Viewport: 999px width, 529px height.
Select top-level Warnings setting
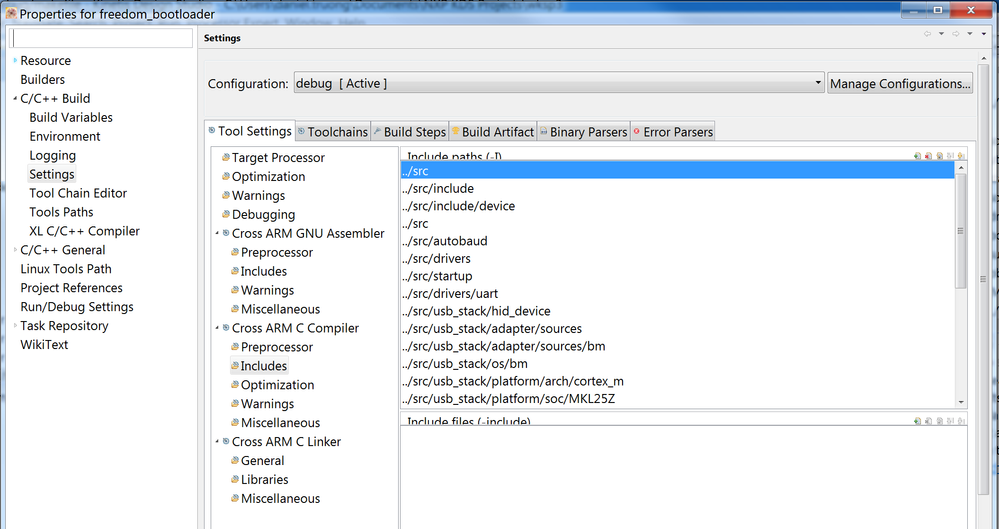[258, 196]
